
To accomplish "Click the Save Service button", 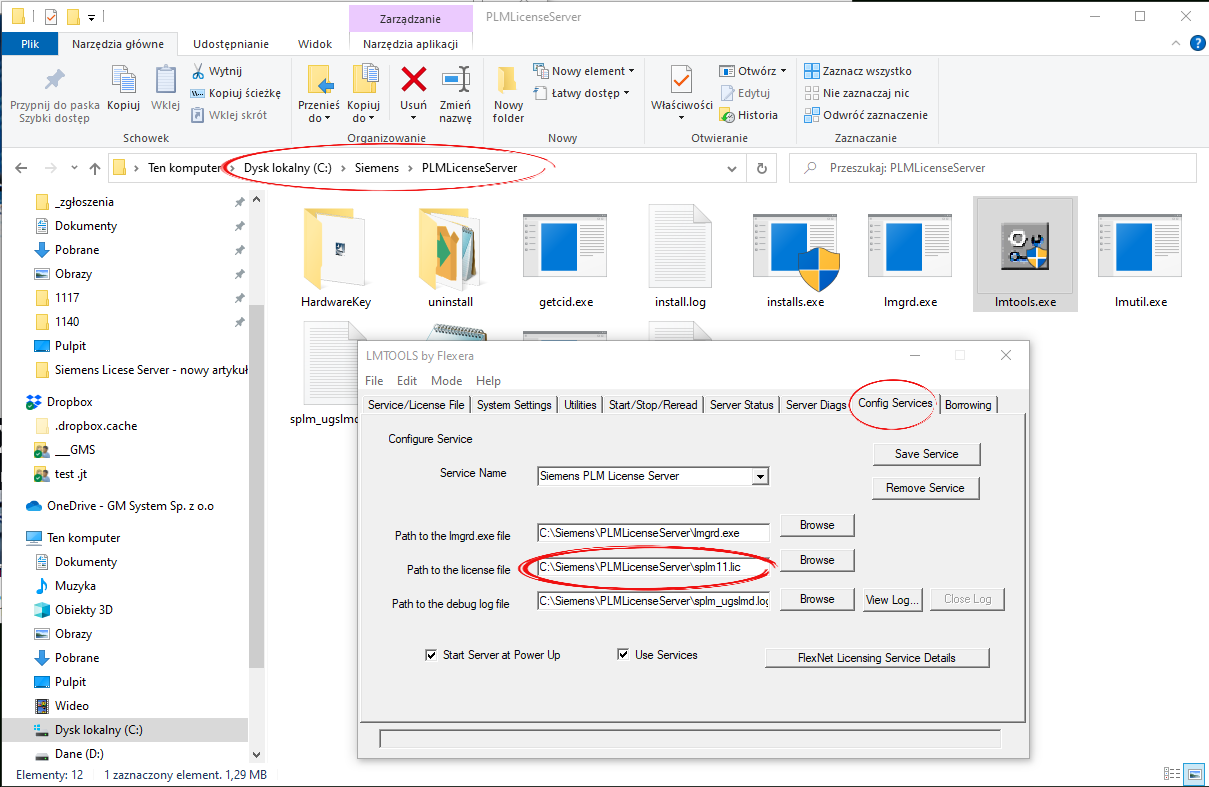I will click(x=926, y=454).
